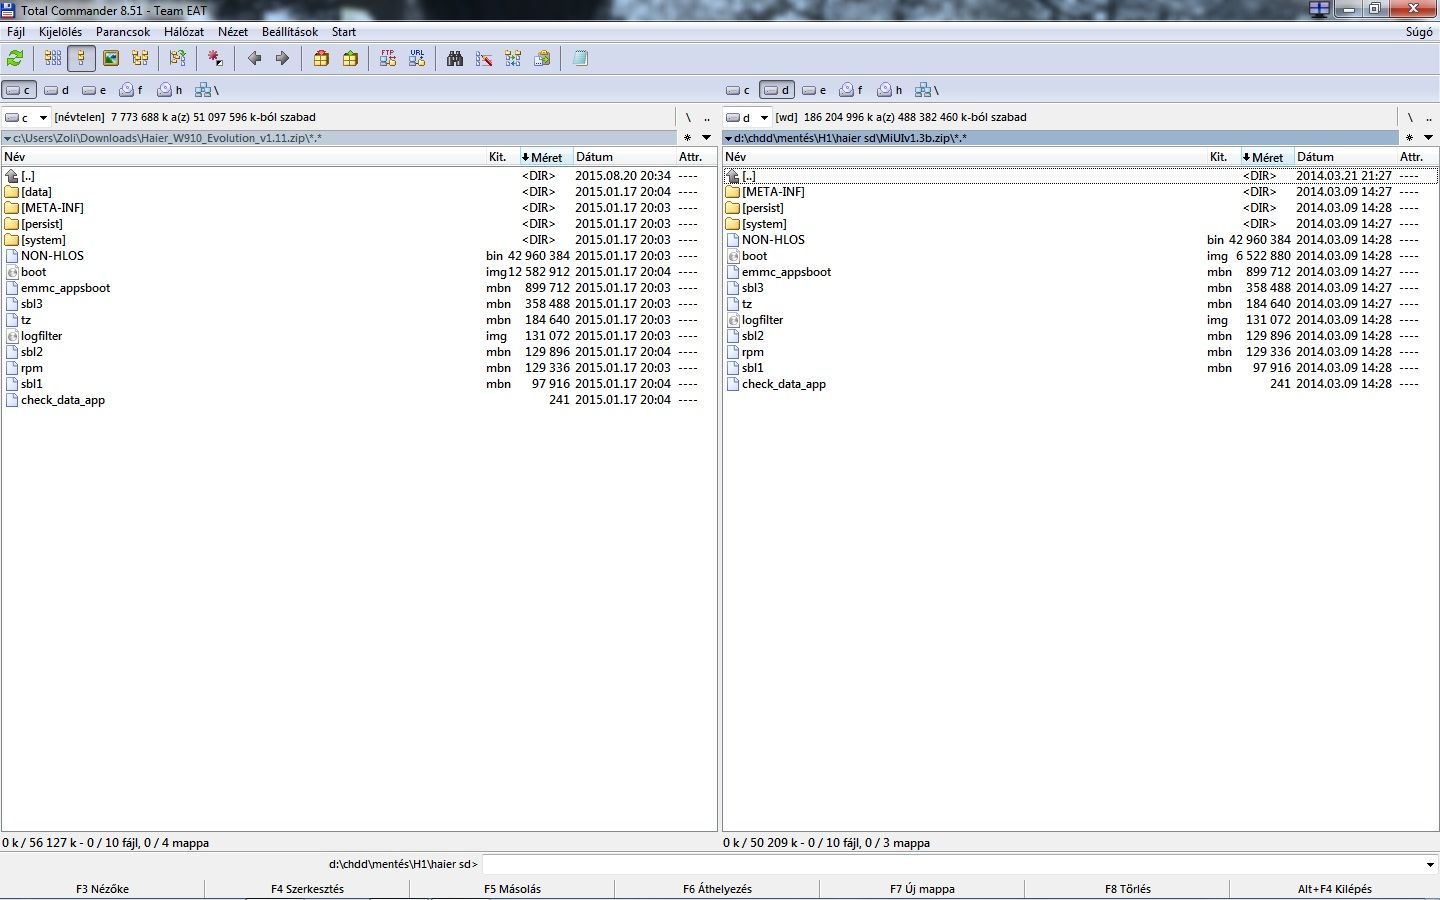
Task: Open FTP connect toolbar icon
Action: coord(388,59)
